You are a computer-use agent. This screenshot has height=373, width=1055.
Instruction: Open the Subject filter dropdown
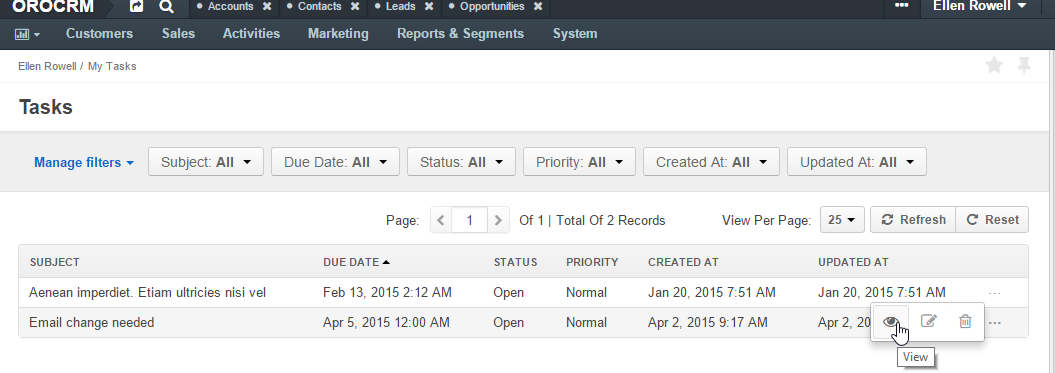(206, 162)
